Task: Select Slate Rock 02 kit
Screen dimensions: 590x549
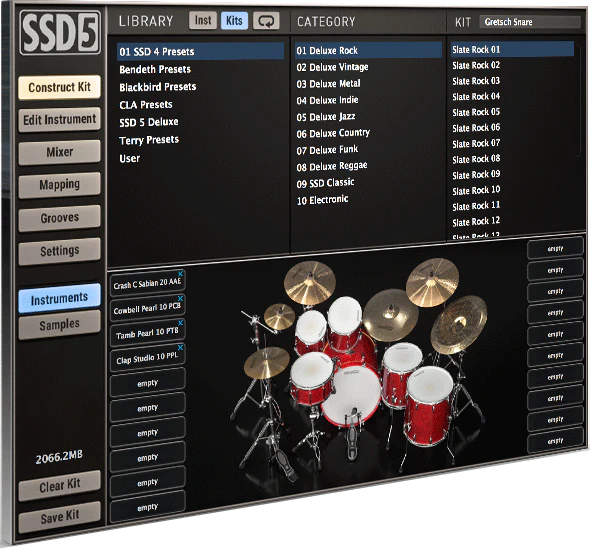Action: tap(476, 65)
